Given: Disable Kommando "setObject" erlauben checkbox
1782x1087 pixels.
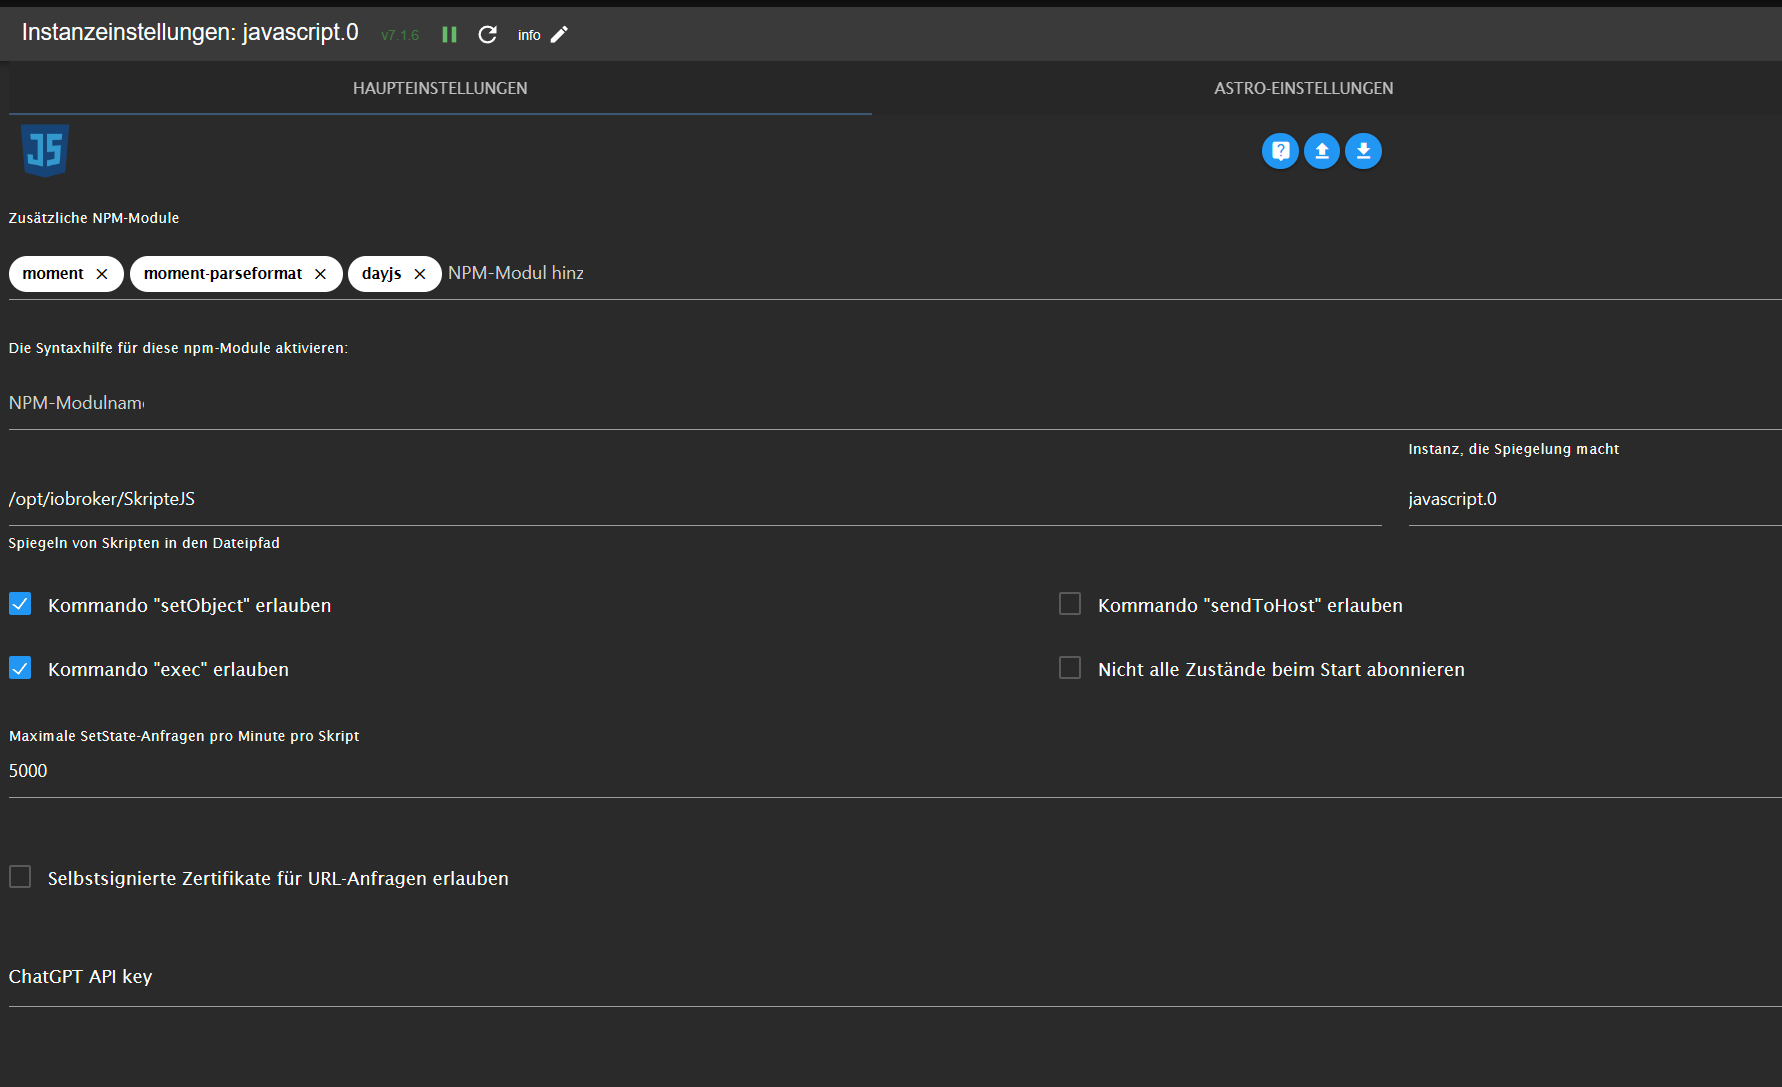Looking at the screenshot, I should click(20, 604).
